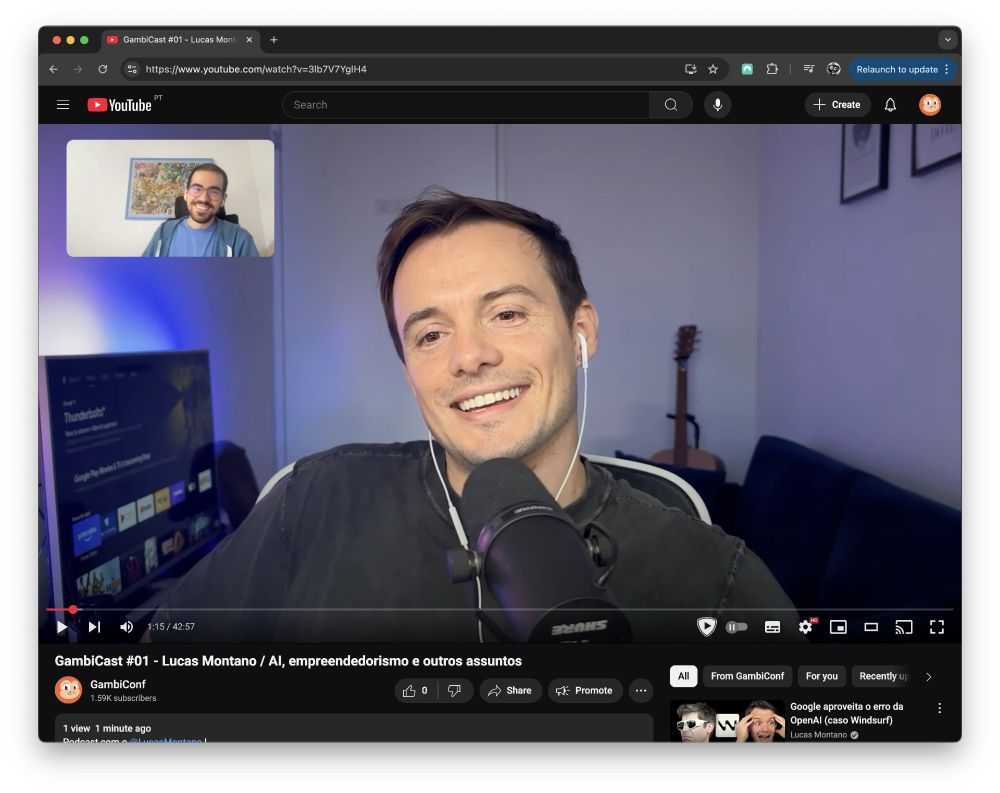Screen dimensions: 1000x793
Task: Open the notifications bell
Action: (890, 105)
